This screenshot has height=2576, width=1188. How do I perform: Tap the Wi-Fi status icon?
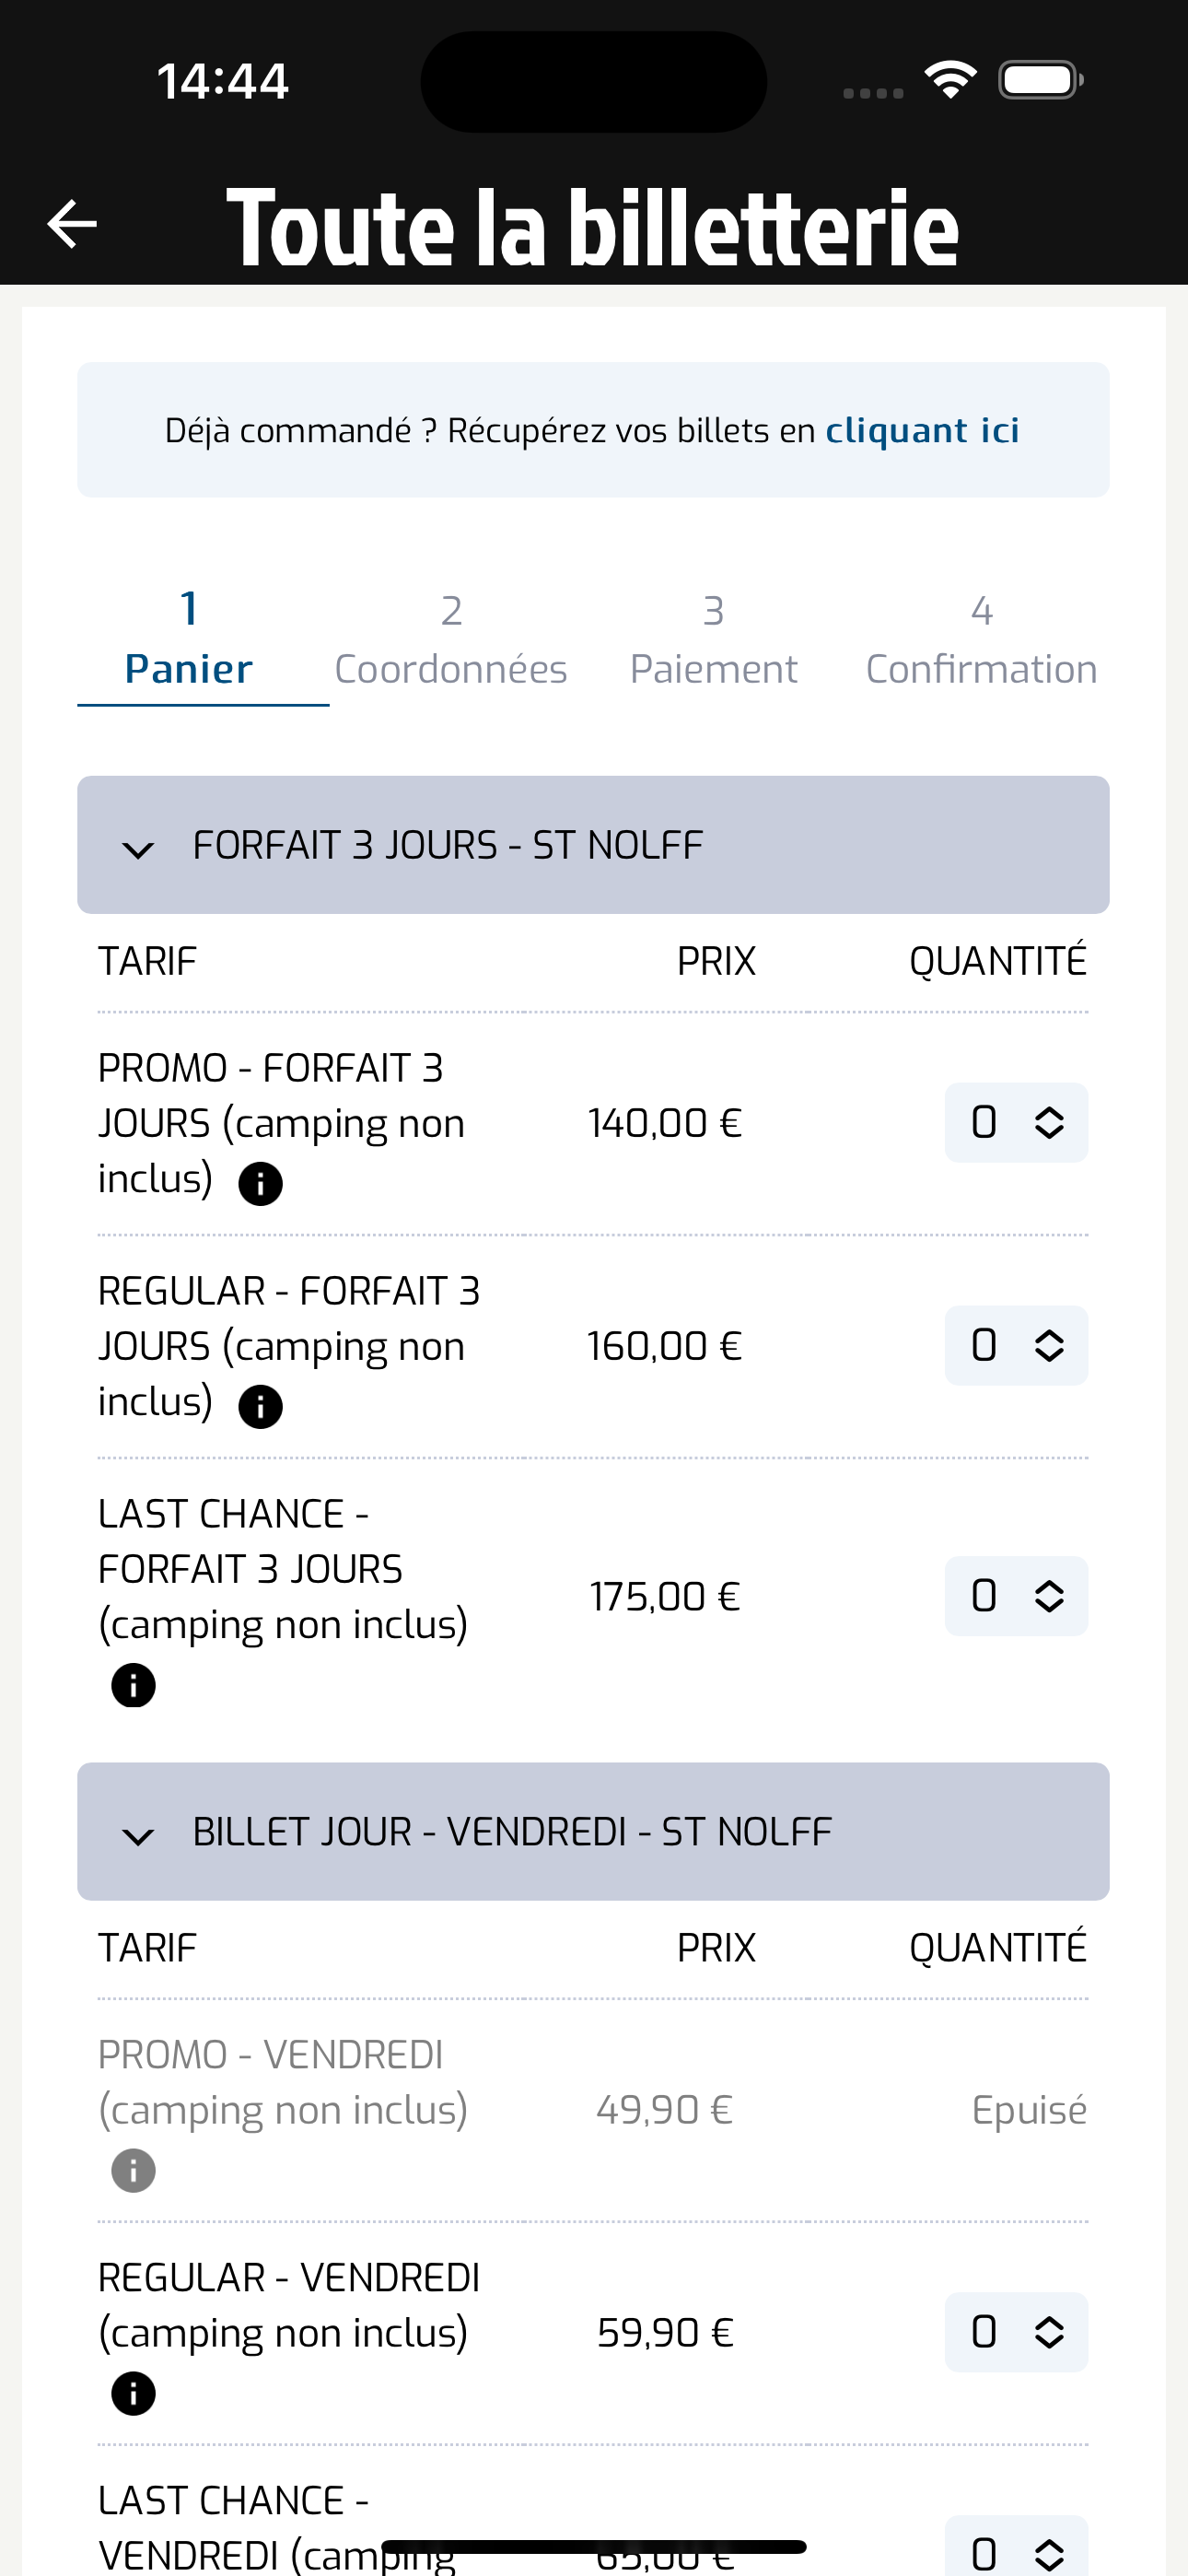(x=950, y=80)
